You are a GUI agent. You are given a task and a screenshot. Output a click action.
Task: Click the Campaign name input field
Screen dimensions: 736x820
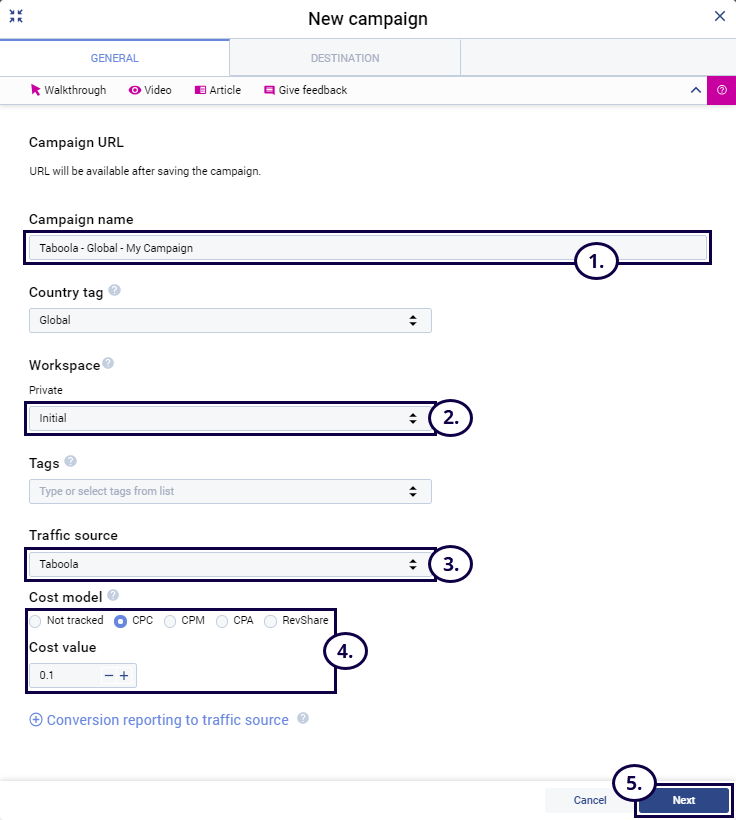point(300,247)
